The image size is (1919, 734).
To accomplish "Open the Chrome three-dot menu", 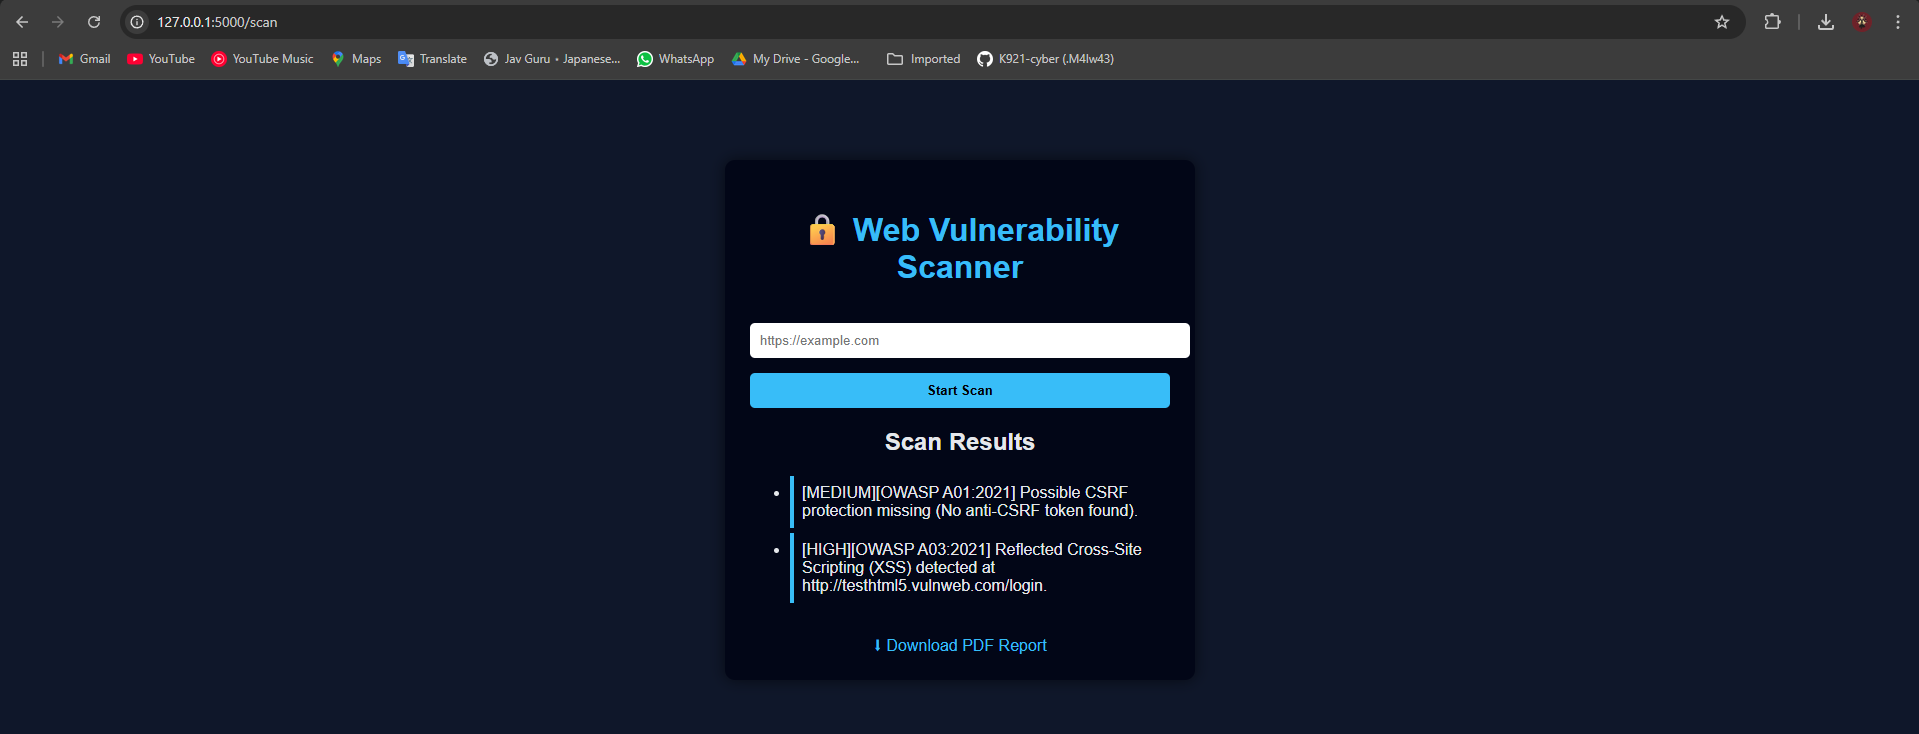I will [x=1898, y=22].
